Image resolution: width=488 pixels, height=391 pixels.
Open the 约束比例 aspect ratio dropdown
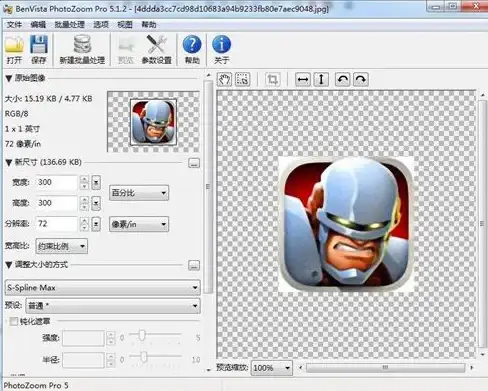tap(62, 246)
